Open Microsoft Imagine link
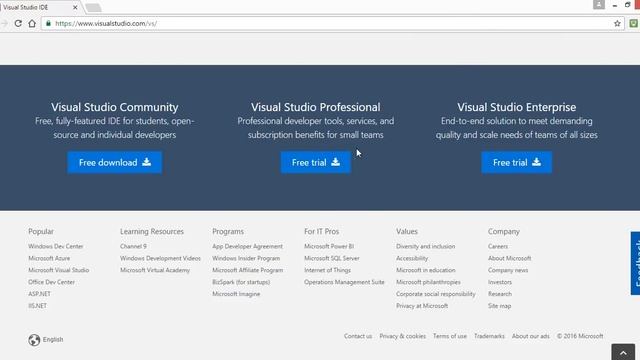The image size is (640, 360). (236, 294)
